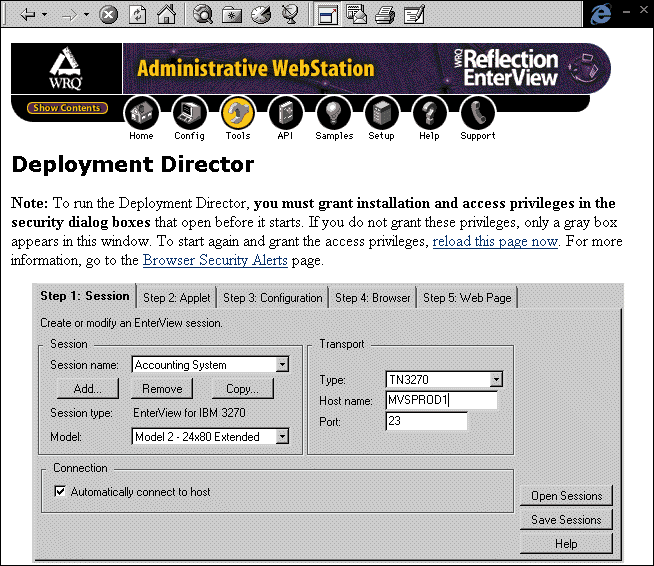
Task: Open the Help question mark icon
Action: tap(429, 113)
